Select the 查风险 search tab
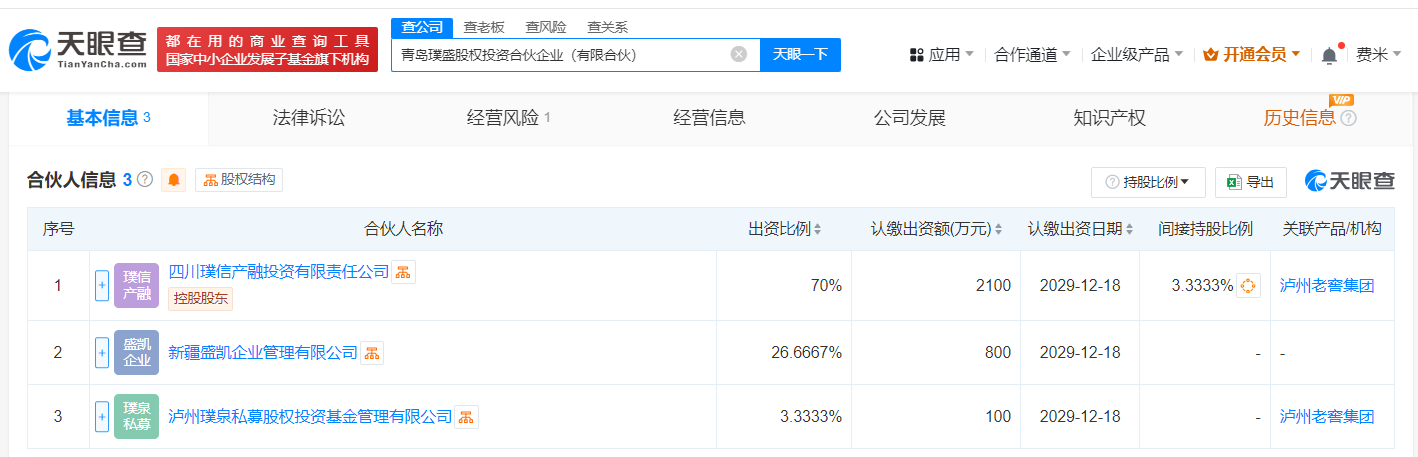This screenshot has width=1418, height=457. point(546,27)
